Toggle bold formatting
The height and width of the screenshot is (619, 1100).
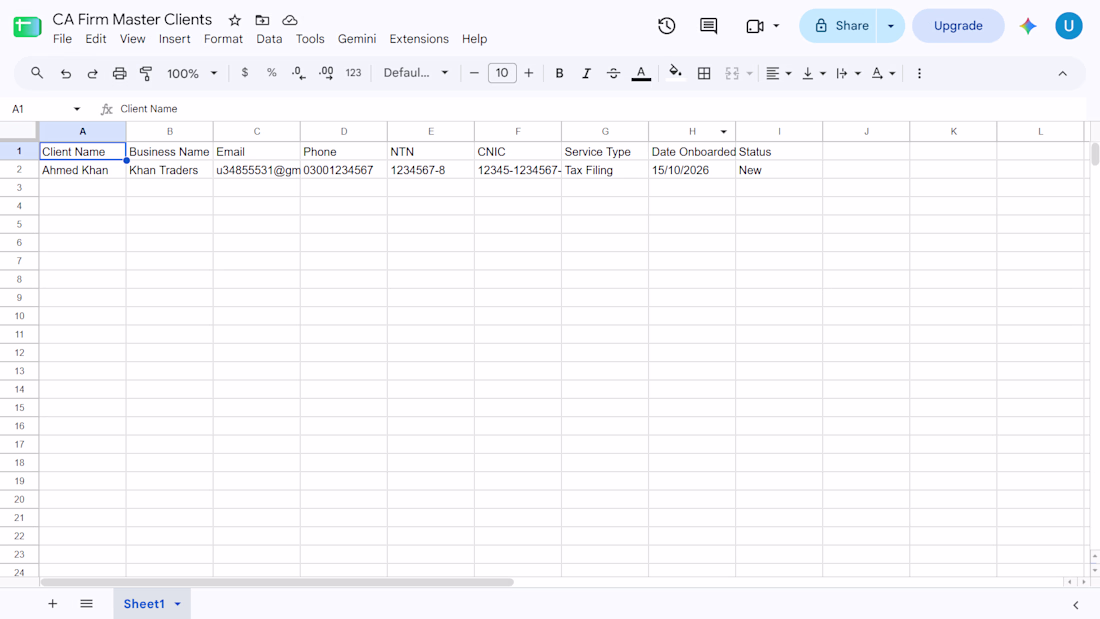559,73
